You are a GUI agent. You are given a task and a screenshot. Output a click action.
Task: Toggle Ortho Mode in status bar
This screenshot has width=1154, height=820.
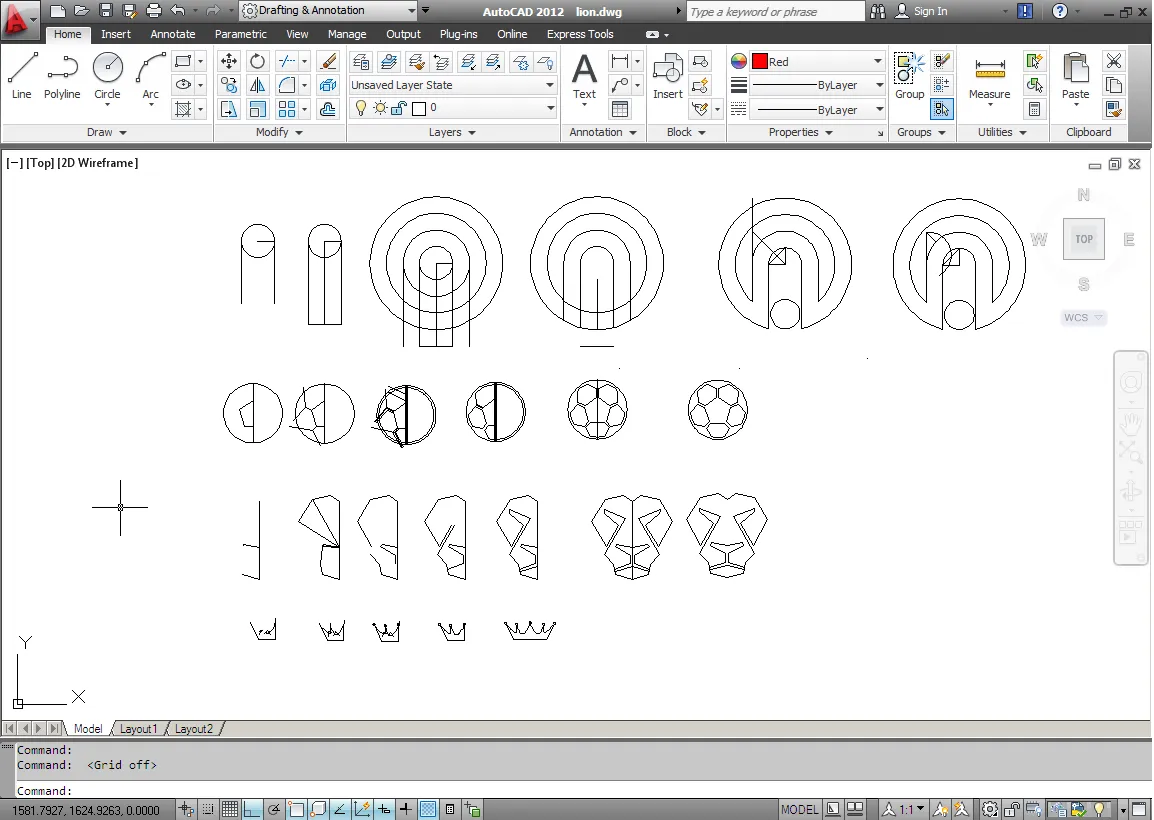pyautogui.click(x=252, y=810)
